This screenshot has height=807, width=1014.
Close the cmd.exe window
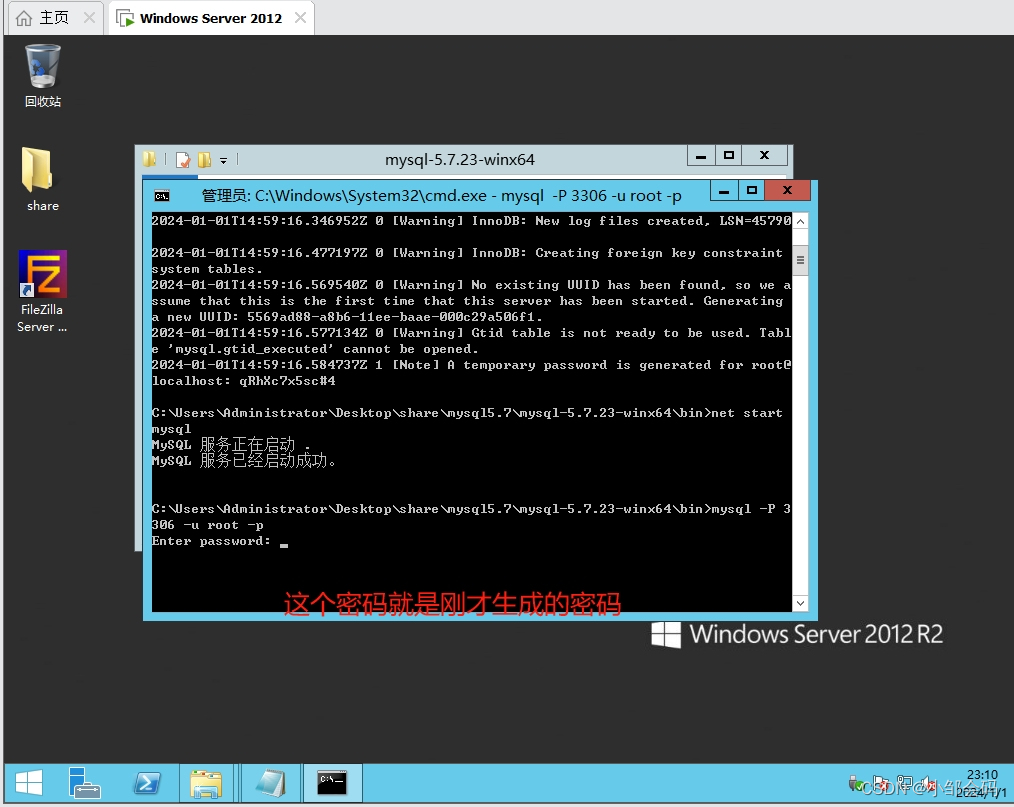point(787,191)
